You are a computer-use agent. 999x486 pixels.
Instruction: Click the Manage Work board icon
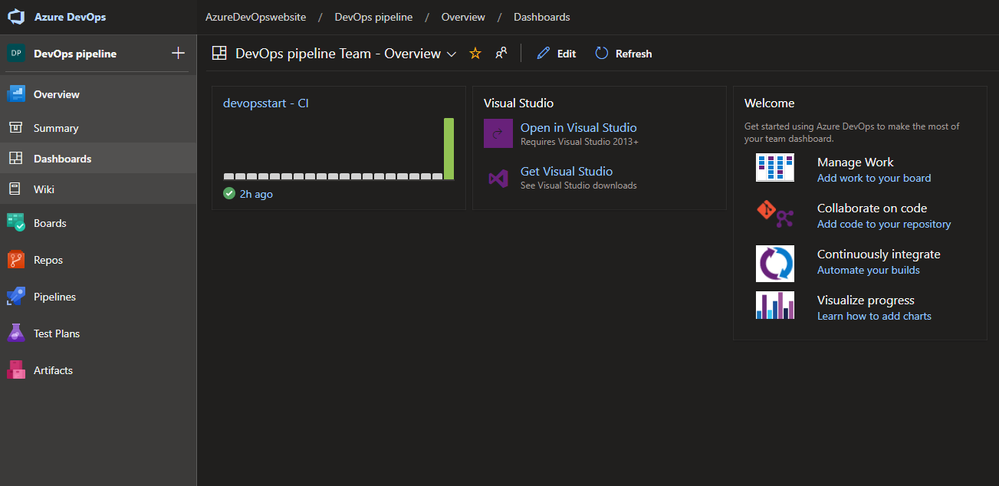coord(775,168)
